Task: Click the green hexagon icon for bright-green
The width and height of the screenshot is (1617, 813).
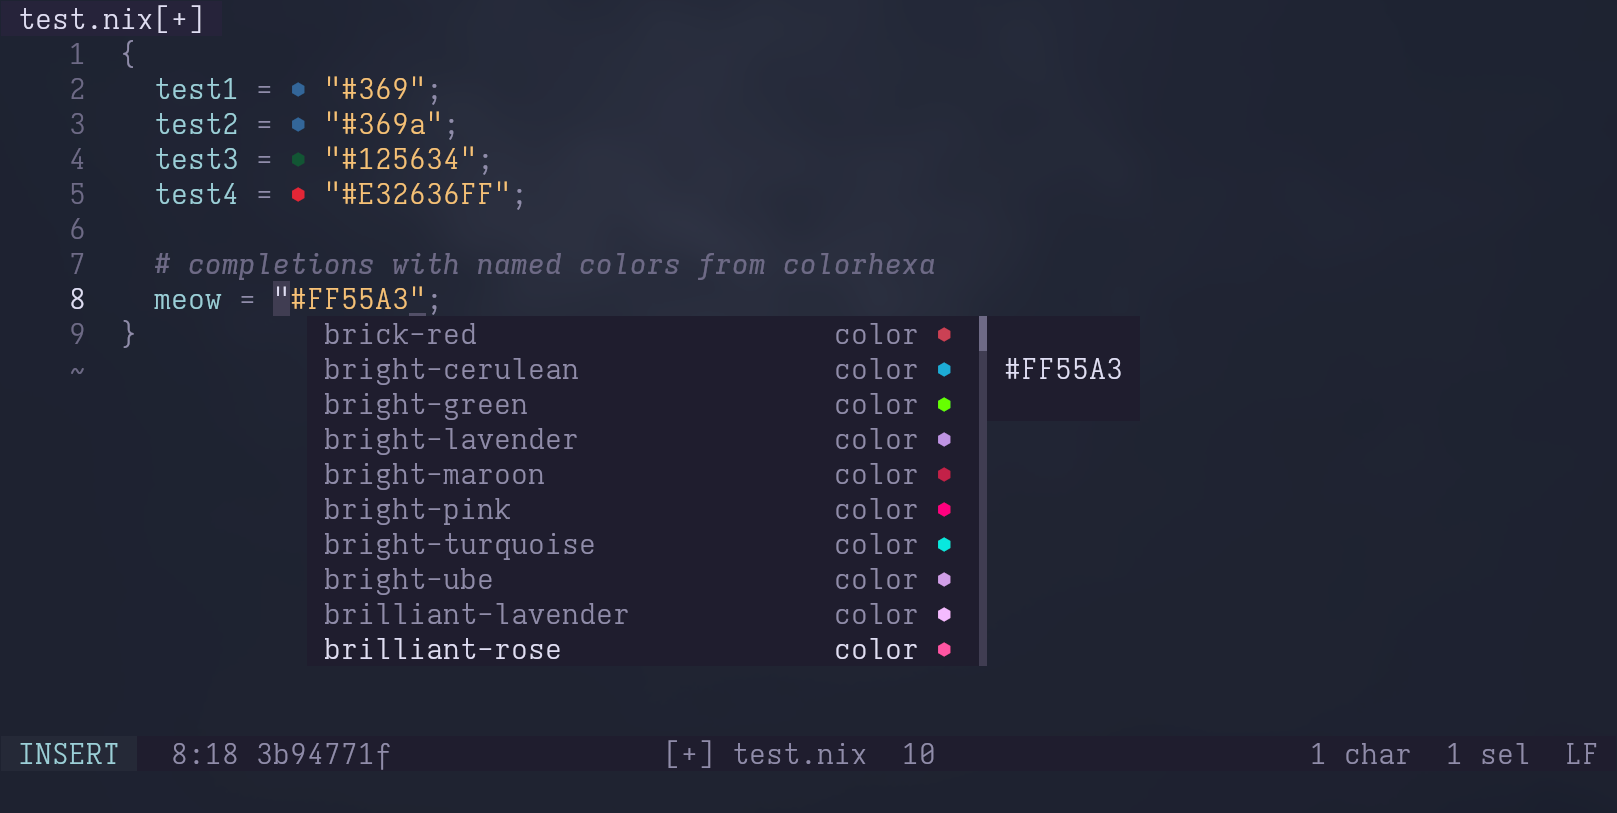Action: pyautogui.click(x=944, y=405)
